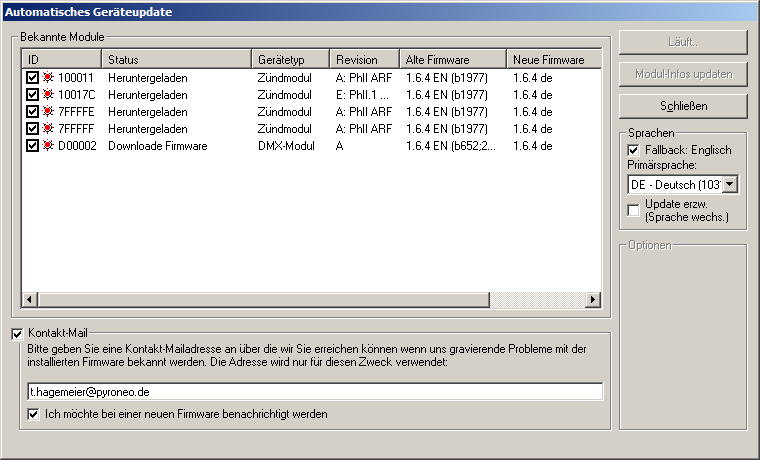Screen dimensions: 760x460
Task: Click the horizontal scrollbar thumb
Action: 263,300
